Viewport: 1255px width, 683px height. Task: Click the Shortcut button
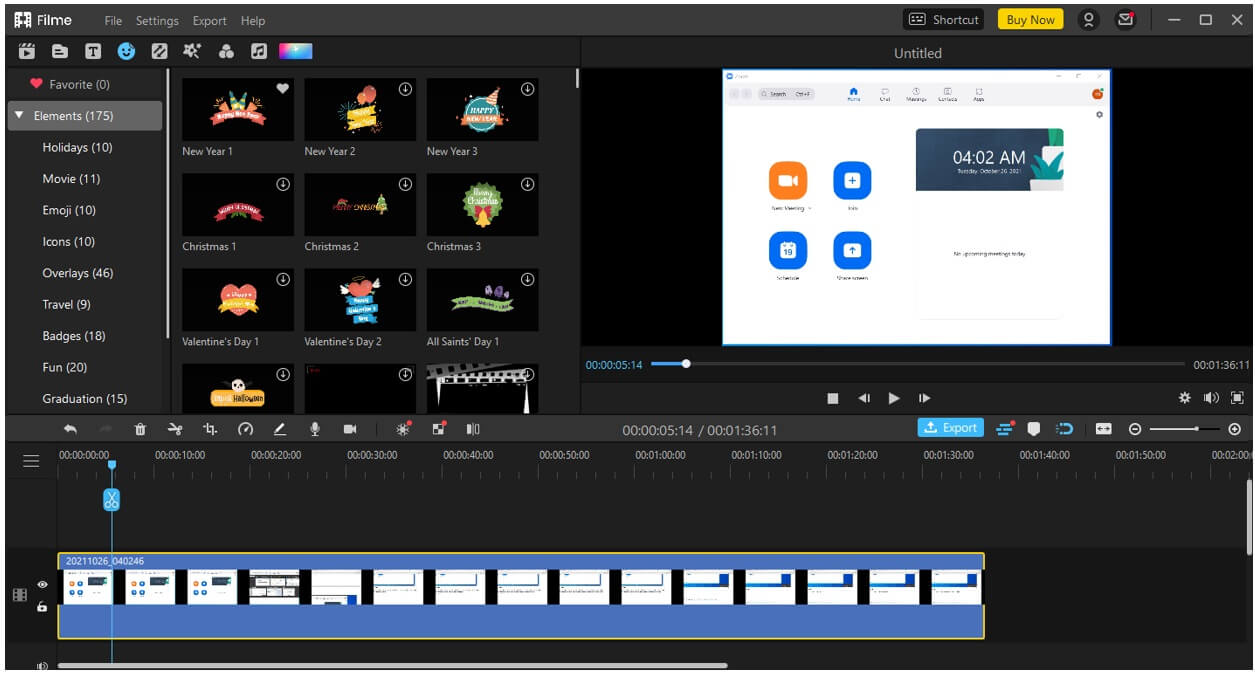[943, 19]
